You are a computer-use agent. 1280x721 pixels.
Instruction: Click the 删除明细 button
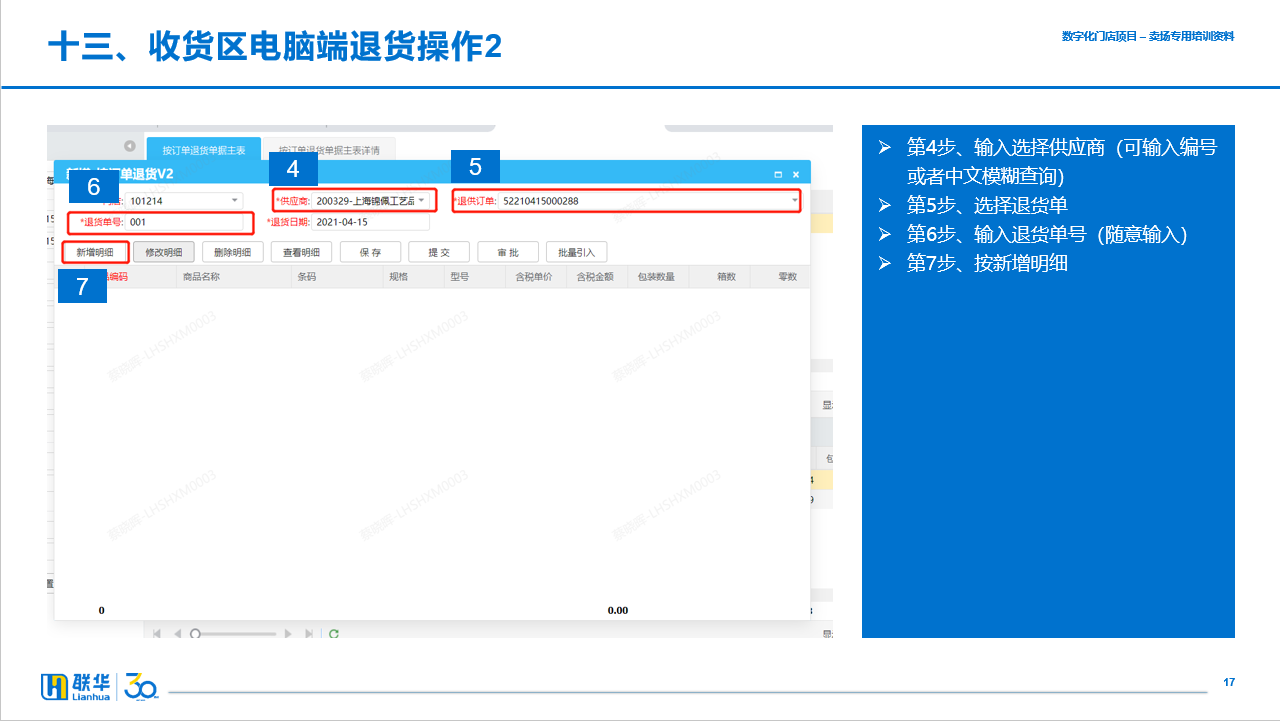pyautogui.click(x=233, y=252)
